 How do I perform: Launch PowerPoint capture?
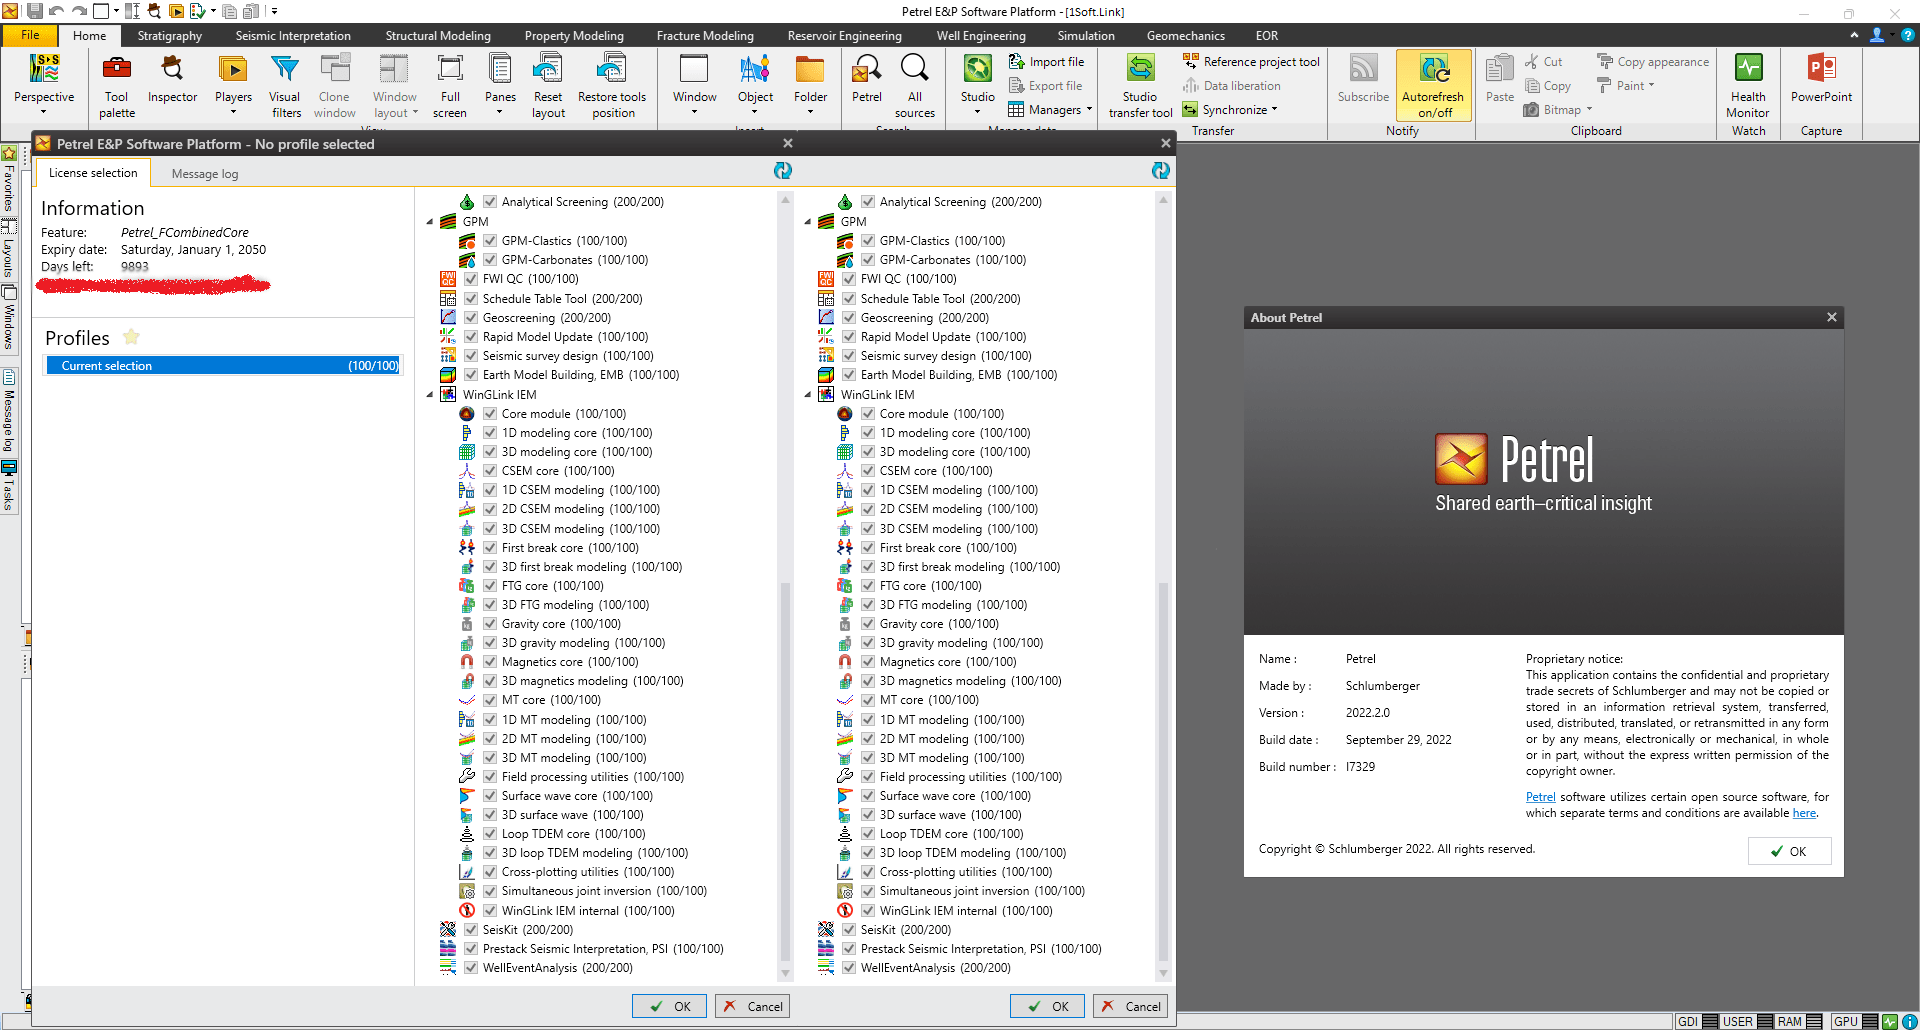[1821, 80]
